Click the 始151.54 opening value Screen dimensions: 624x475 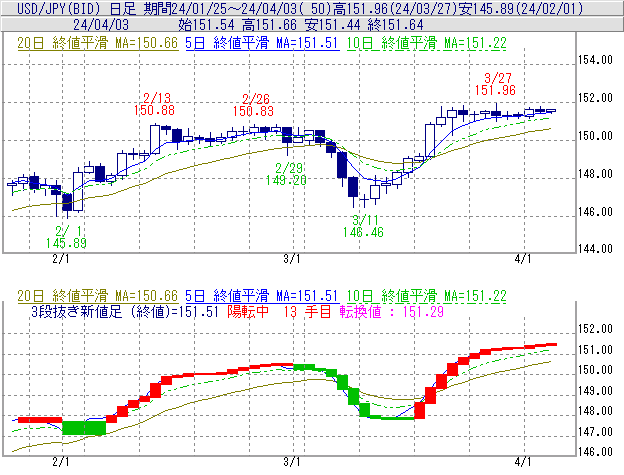pyautogui.click(x=206, y=25)
